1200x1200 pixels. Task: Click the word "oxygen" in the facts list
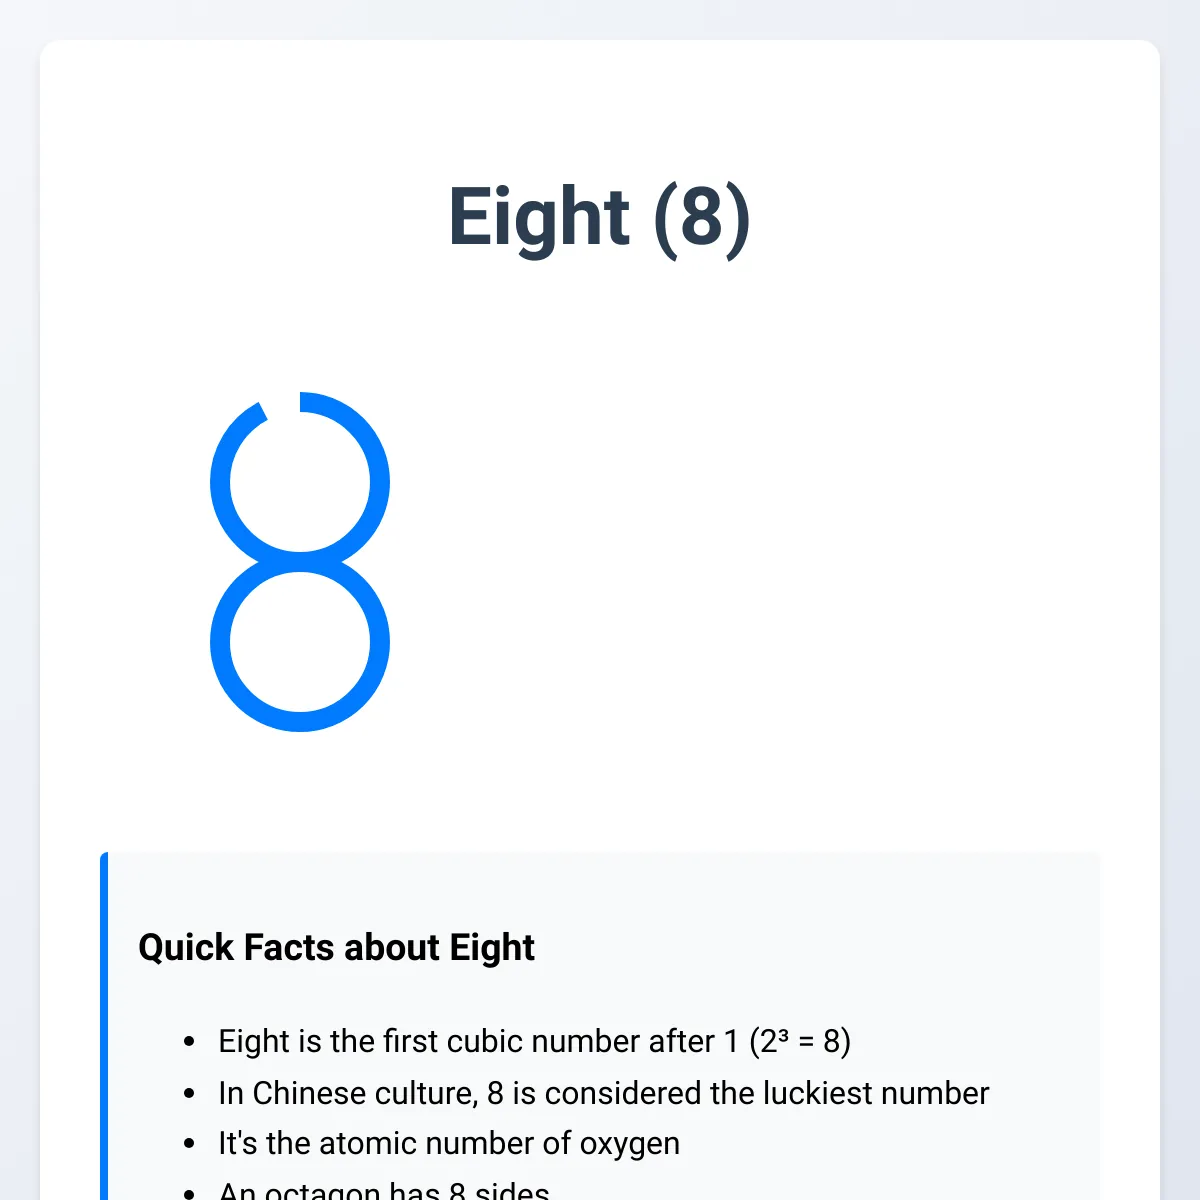[x=630, y=1144]
